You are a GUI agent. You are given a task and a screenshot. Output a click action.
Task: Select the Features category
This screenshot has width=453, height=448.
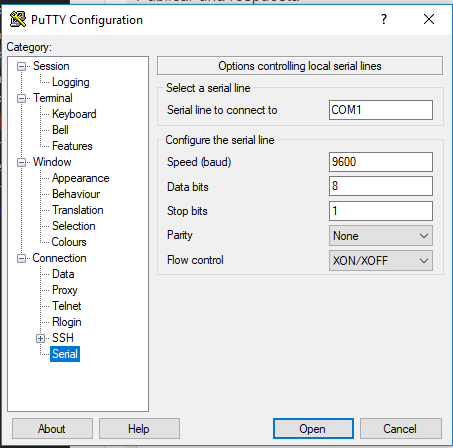(x=72, y=146)
